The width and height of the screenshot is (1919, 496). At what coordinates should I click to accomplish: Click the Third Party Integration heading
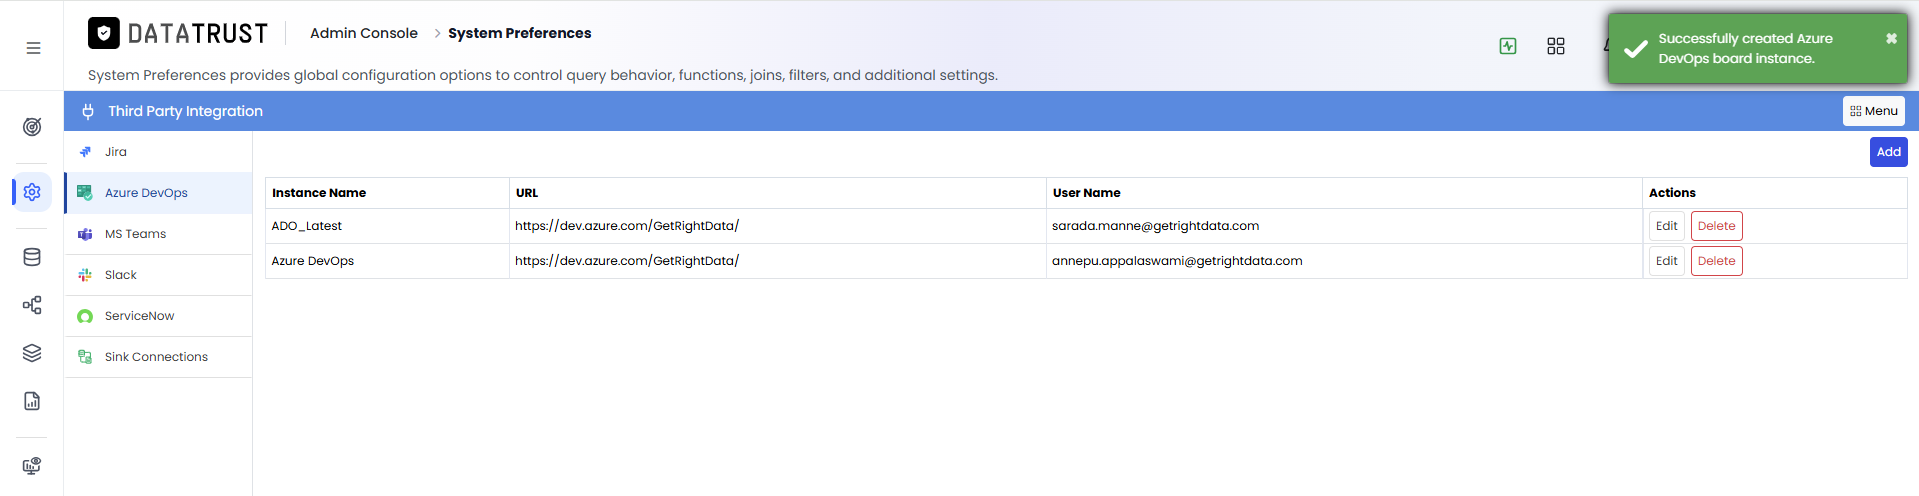click(185, 111)
